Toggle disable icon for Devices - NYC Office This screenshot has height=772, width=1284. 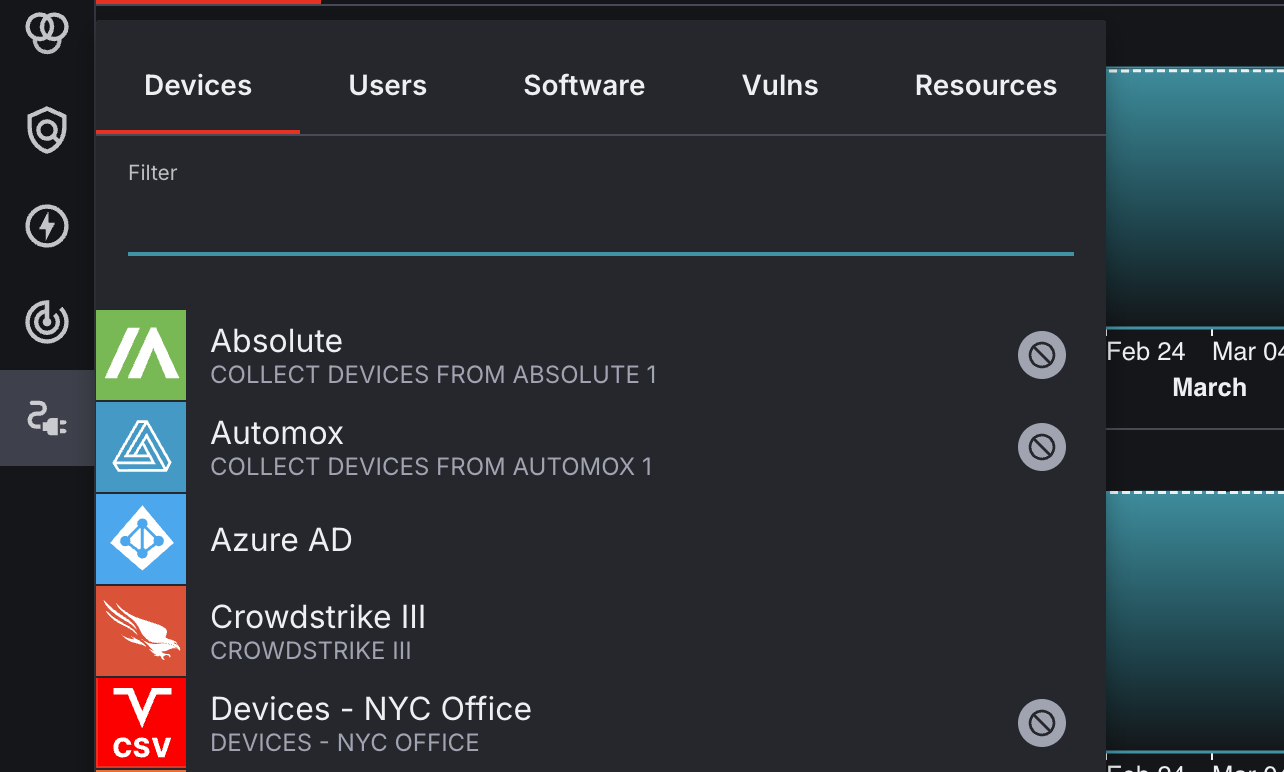point(1042,723)
